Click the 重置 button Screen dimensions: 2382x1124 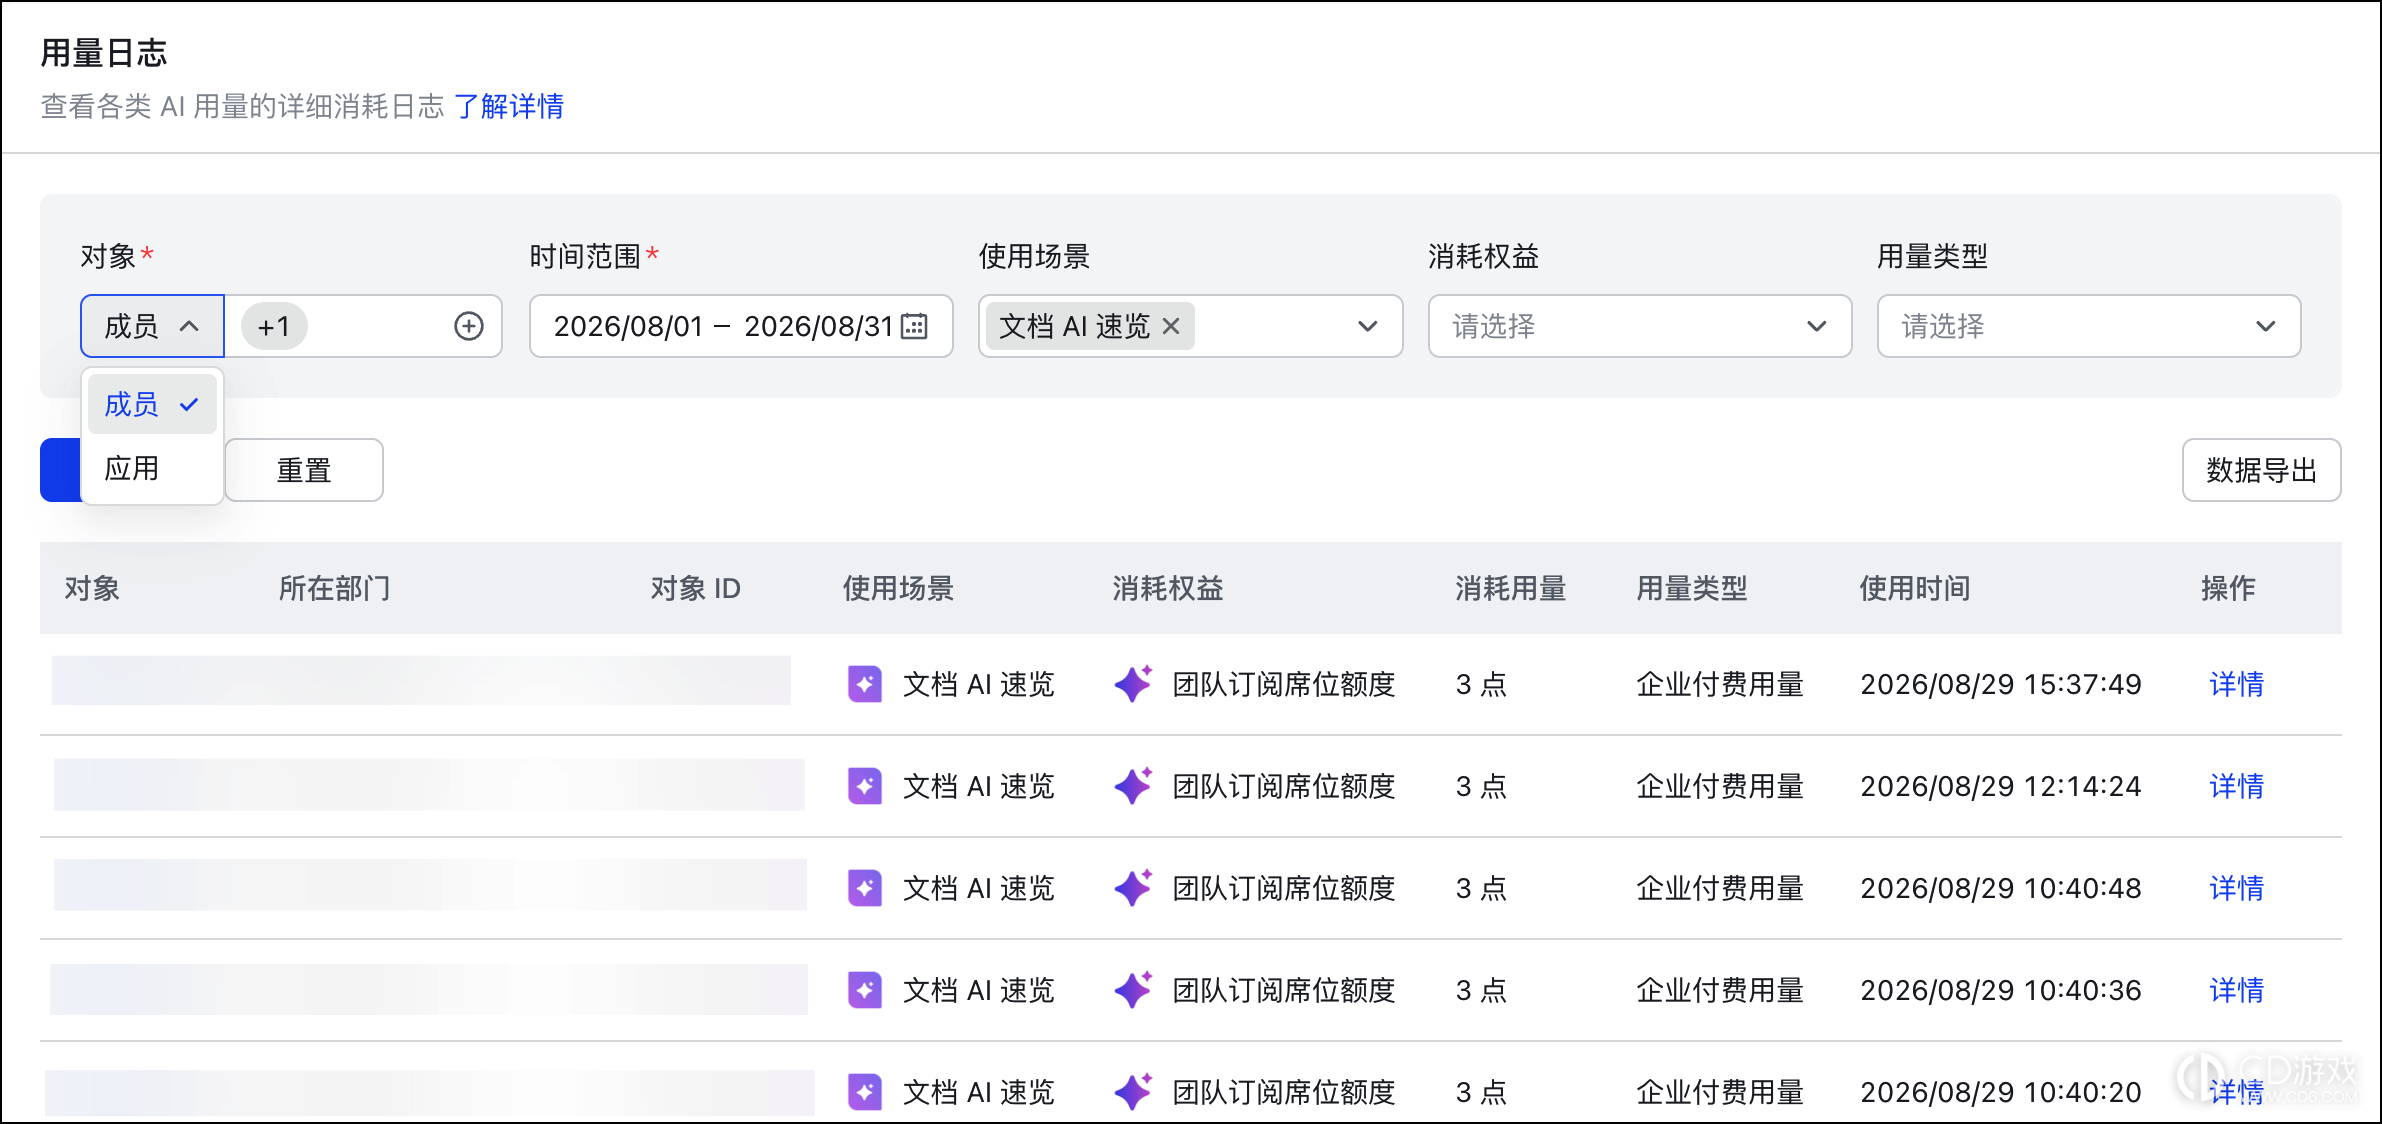(304, 470)
